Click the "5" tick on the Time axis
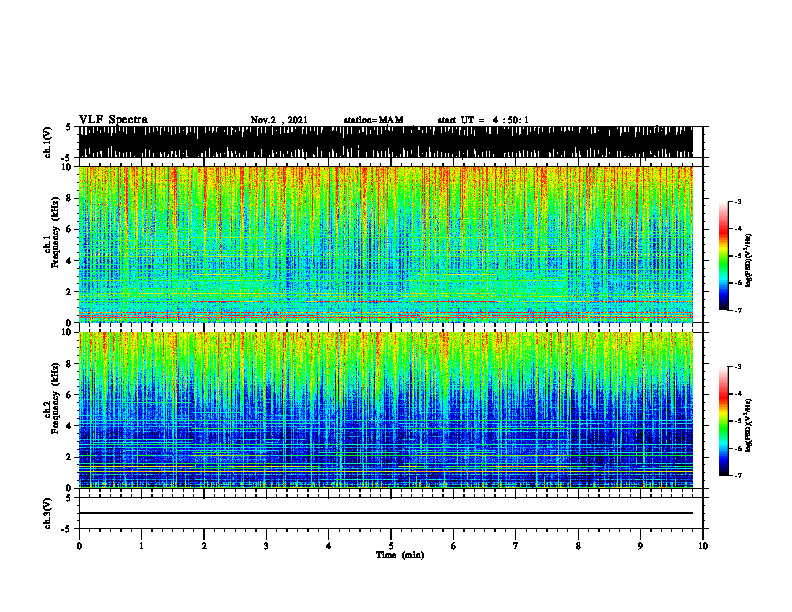The image size is (792, 612). 391,546
